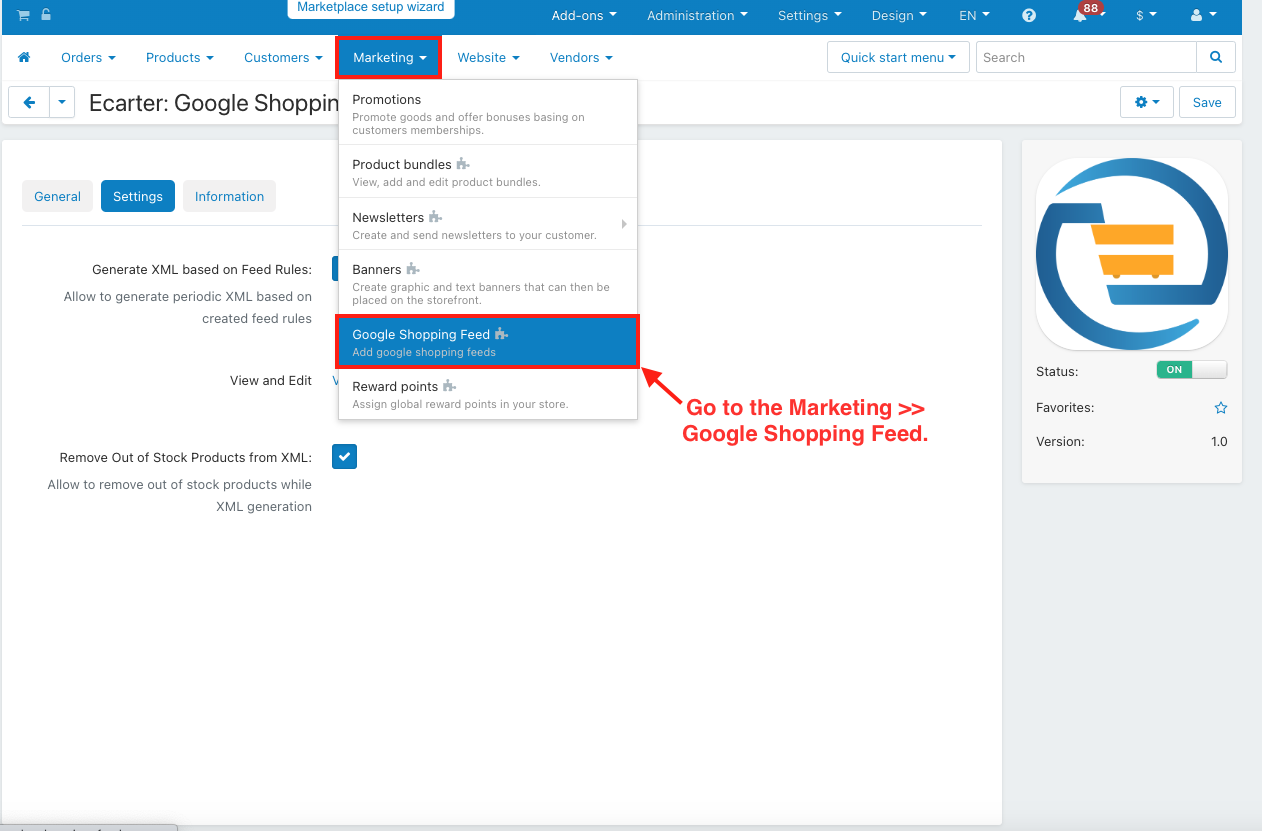Viewport: 1262px width, 831px height.
Task: Open the help question mark icon
Action: (x=1029, y=16)
